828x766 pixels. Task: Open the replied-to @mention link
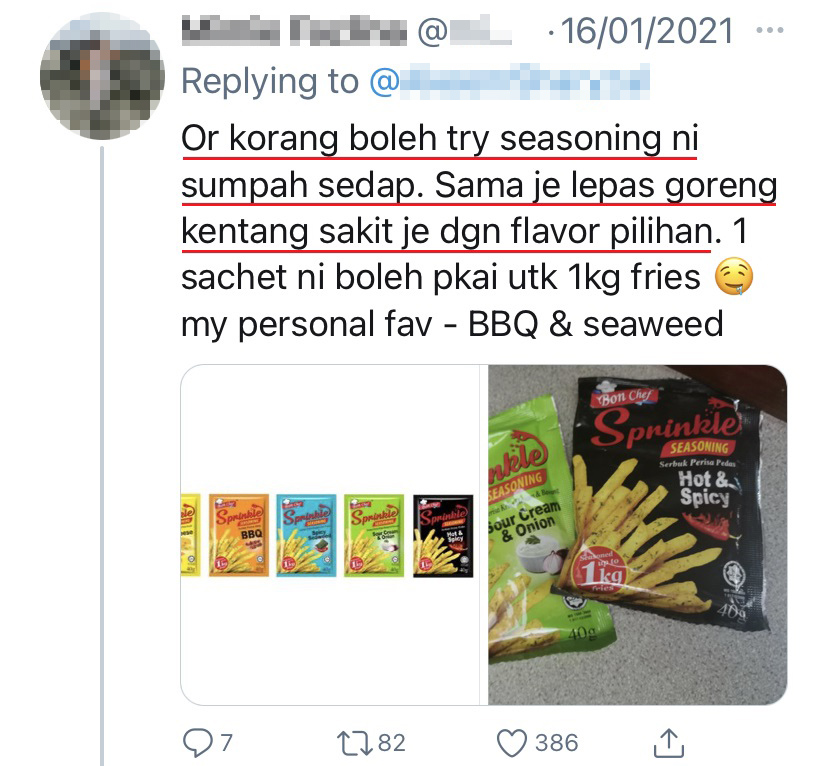coord(509,82)
